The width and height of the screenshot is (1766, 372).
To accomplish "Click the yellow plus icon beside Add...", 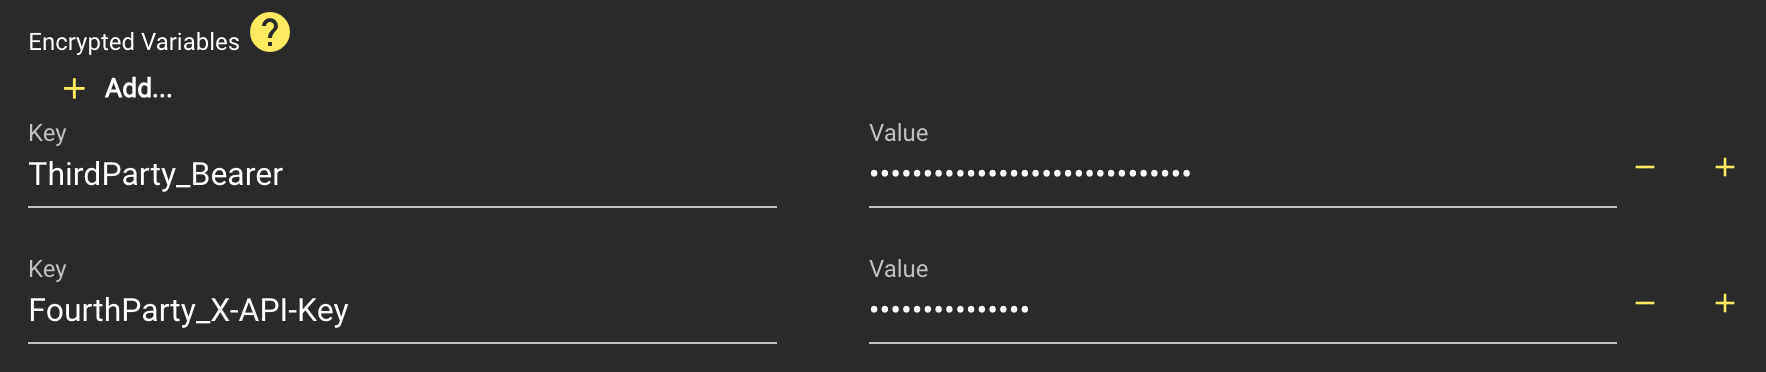I will (74, 89).
